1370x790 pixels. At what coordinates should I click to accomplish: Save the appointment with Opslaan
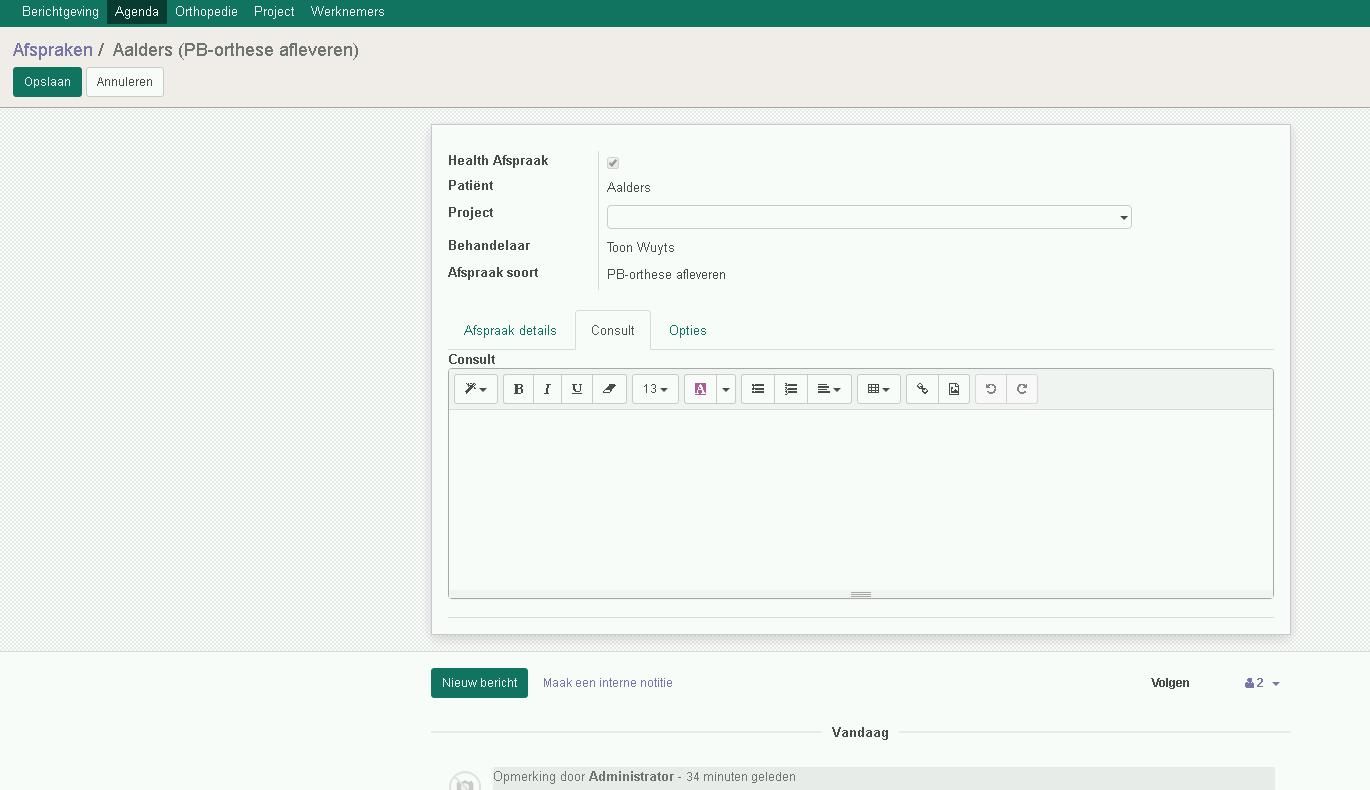click(47, 82)
